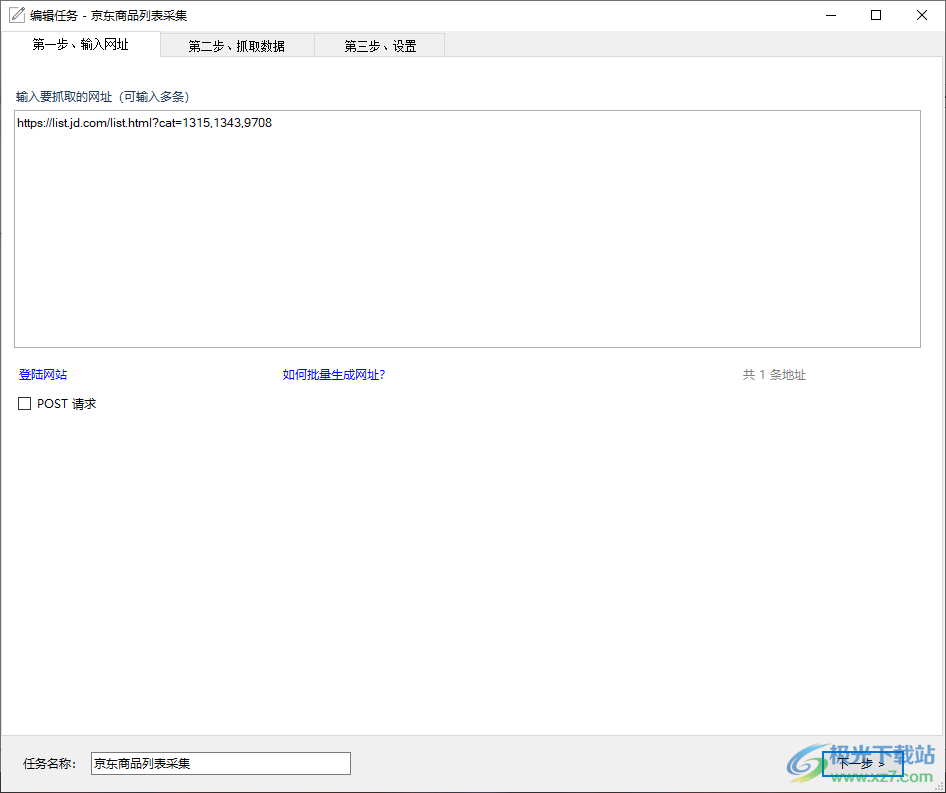Screen dimensions: 946x793
Task: Close the 编辑任务 window
Action: tap(922, 15)
